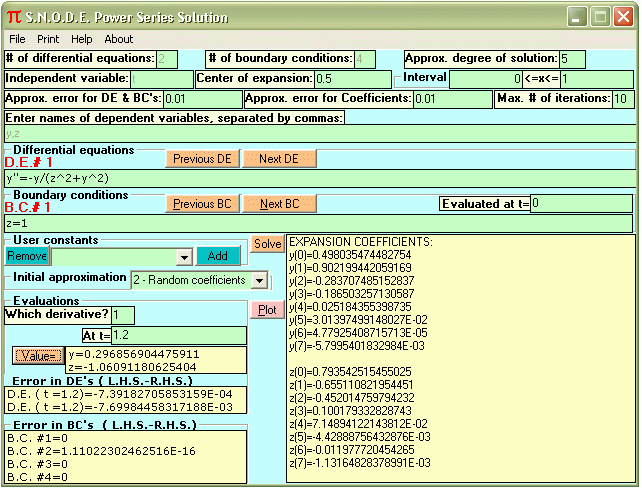Add a user constant
This screenshot has height=488, width=642.
(x=217, y=256)
